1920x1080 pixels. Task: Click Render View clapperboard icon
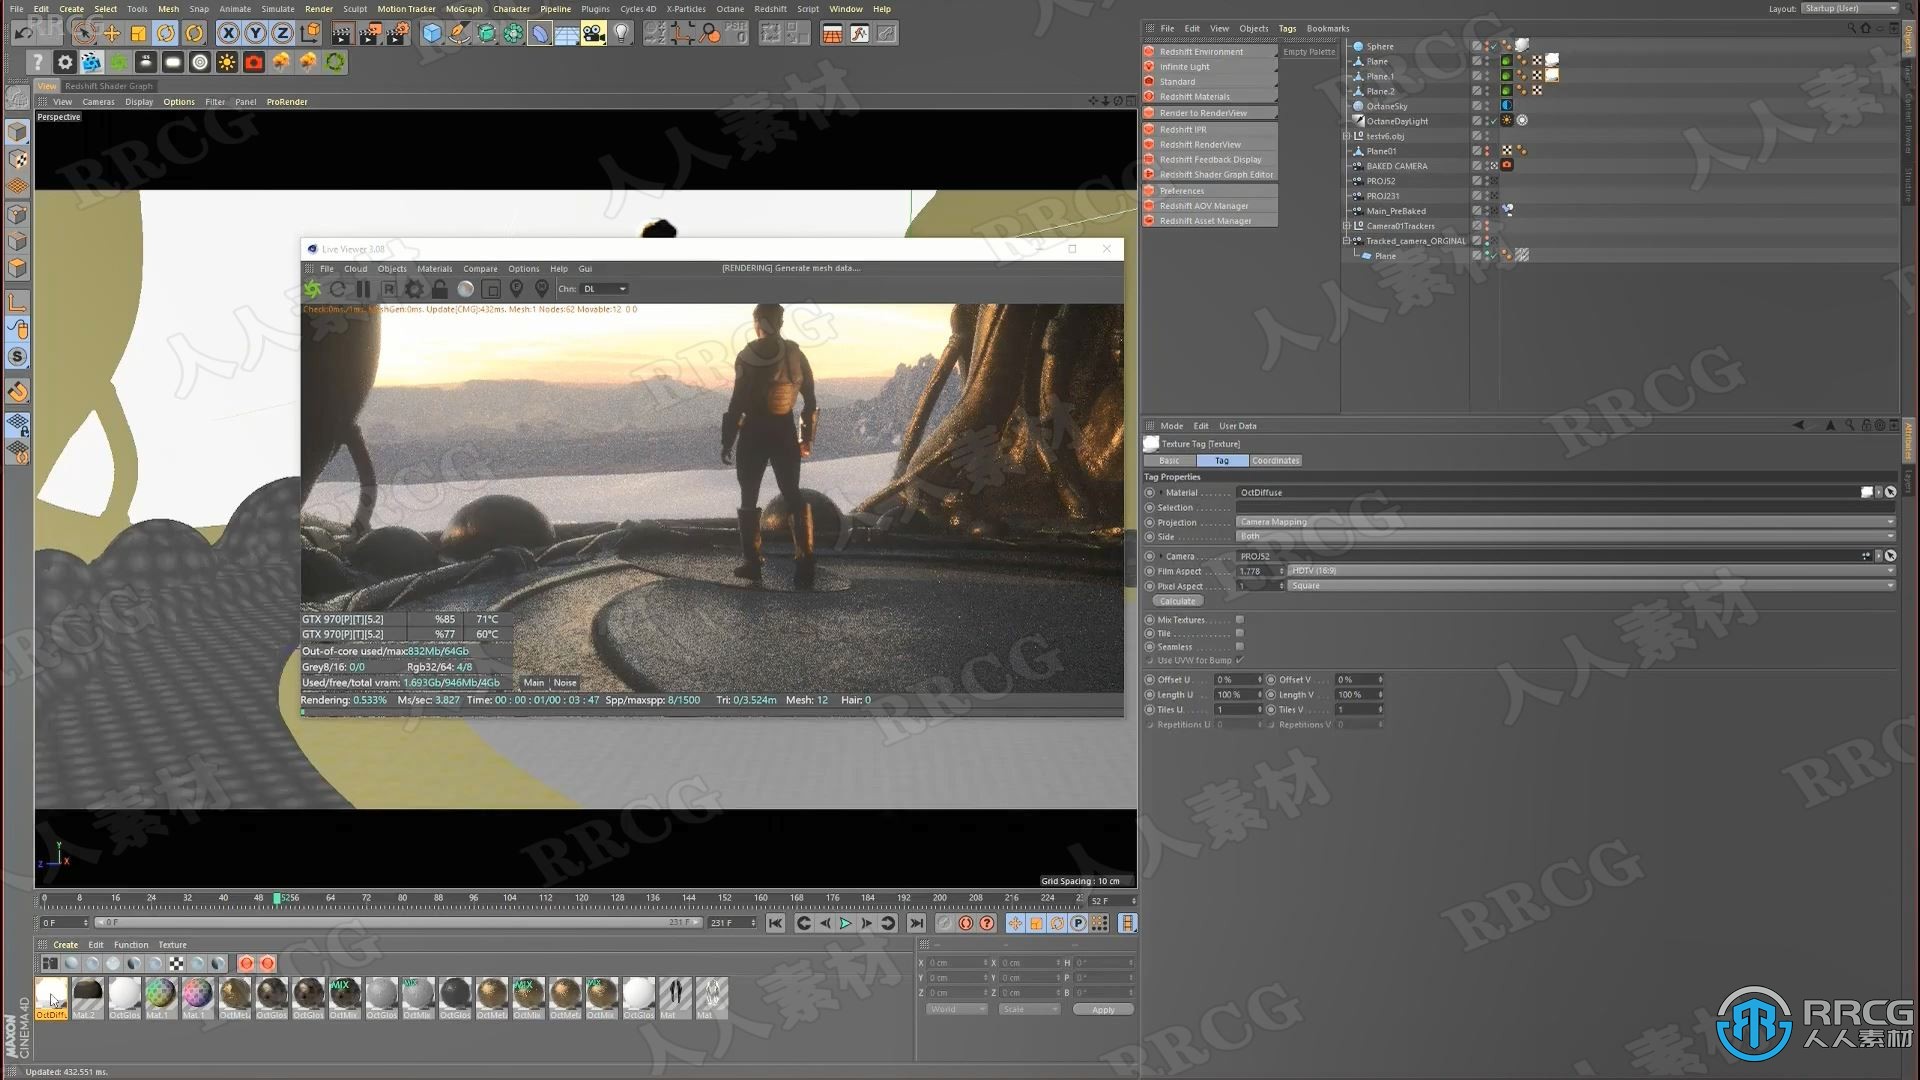pos(341,33)
